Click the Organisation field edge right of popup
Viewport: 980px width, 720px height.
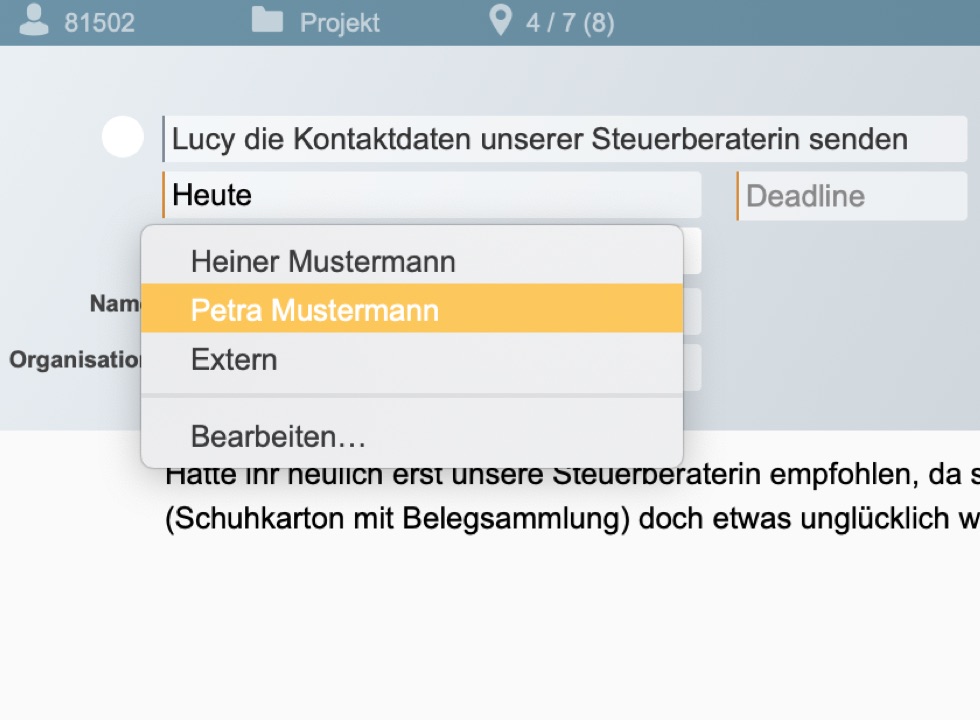pyautogui.click(x=692, y=367)
